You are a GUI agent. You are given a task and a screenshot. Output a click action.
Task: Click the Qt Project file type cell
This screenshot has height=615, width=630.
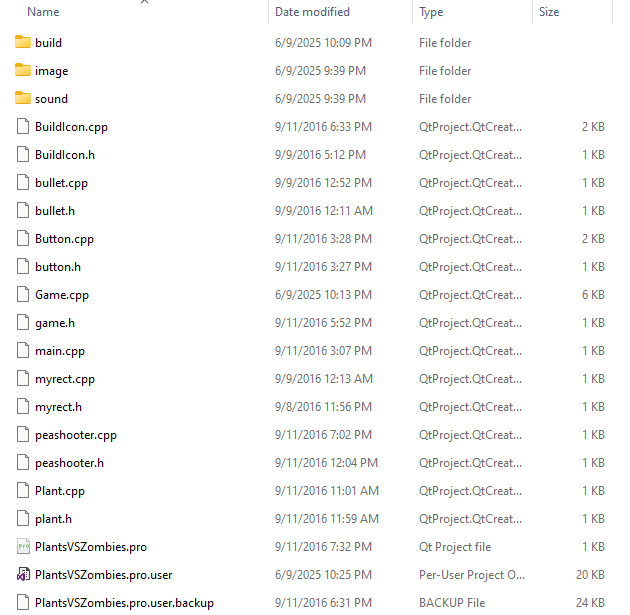pos(455,547)
